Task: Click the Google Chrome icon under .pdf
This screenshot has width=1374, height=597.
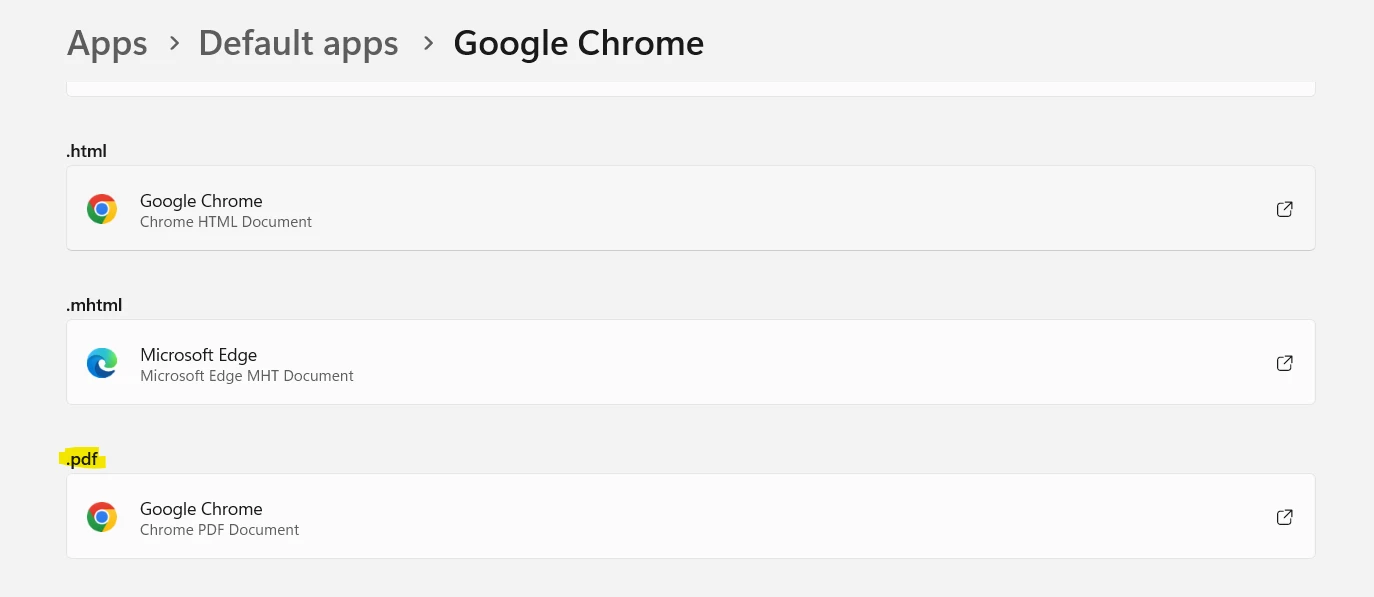Action: tap(102, 516)
